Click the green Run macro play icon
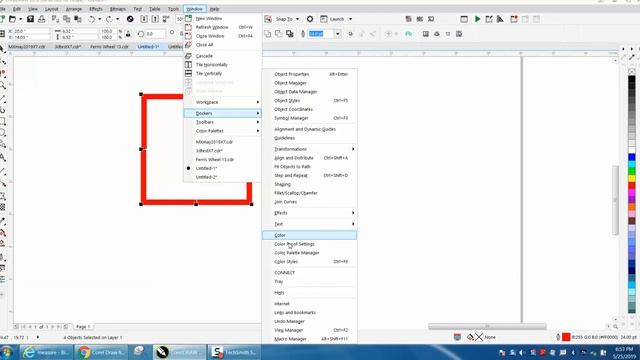The image size is (640, 360). click(477, 19)
